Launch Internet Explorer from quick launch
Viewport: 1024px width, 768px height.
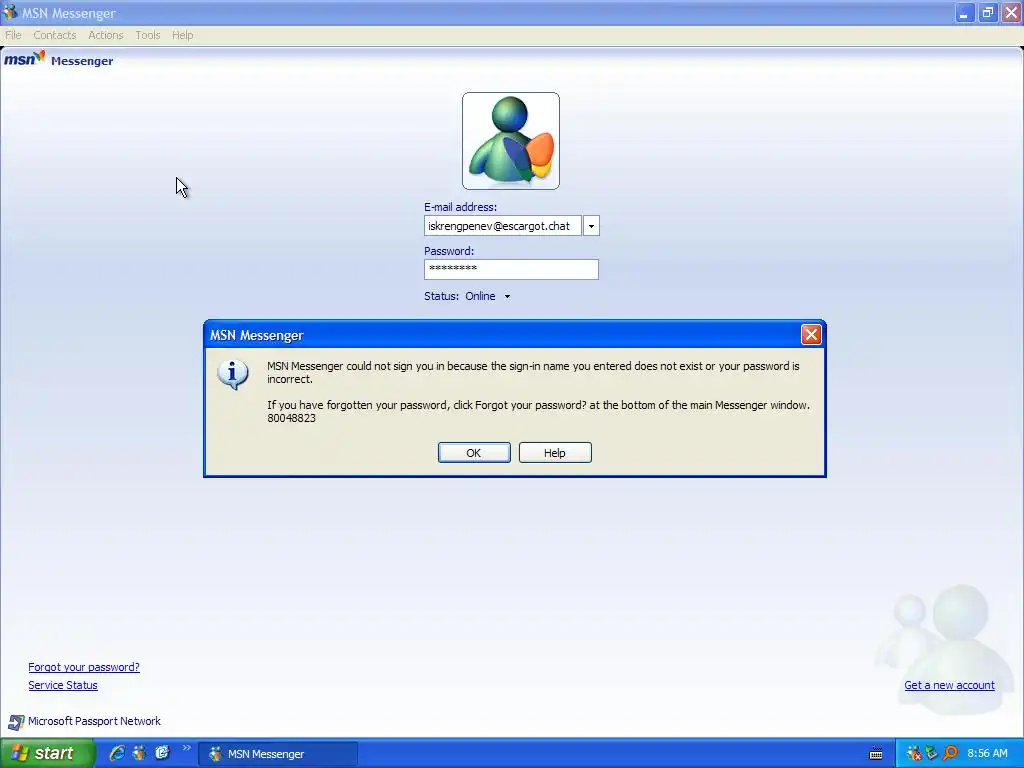click(x=117, y=753)
